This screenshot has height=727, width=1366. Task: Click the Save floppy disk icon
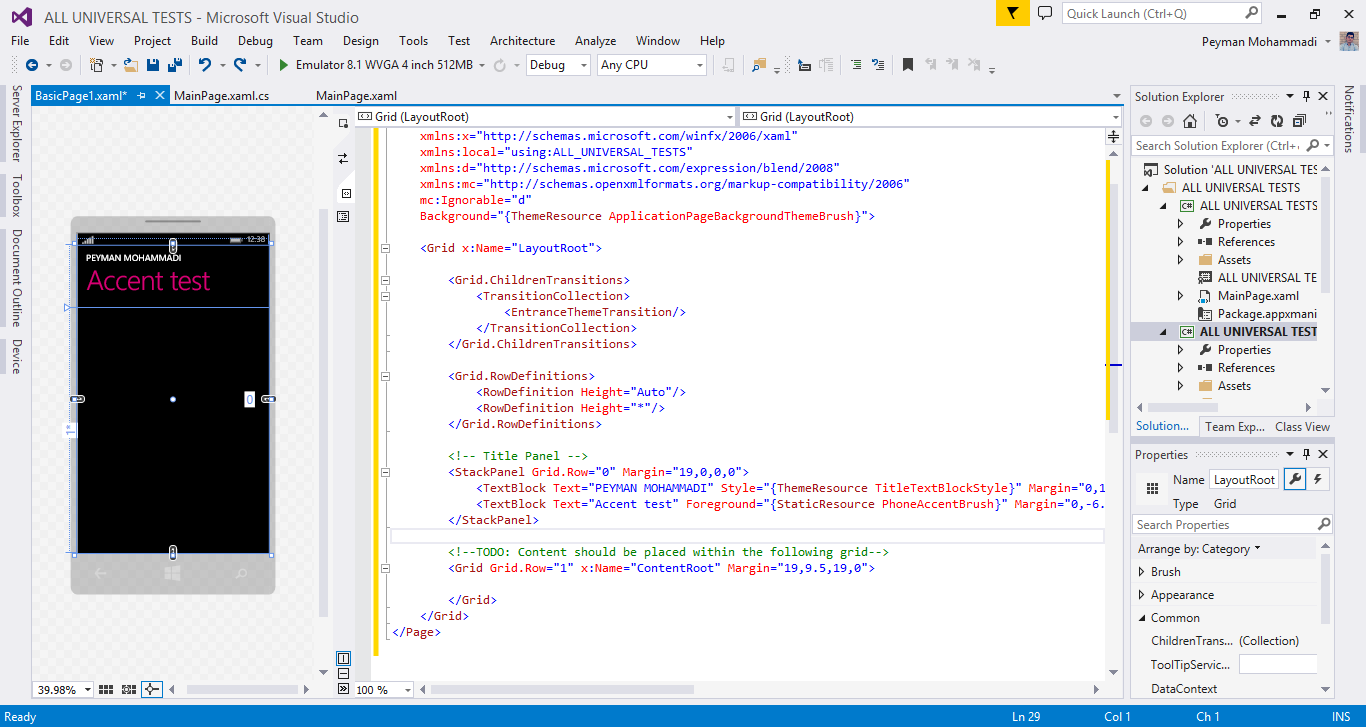tap(154, 65)
